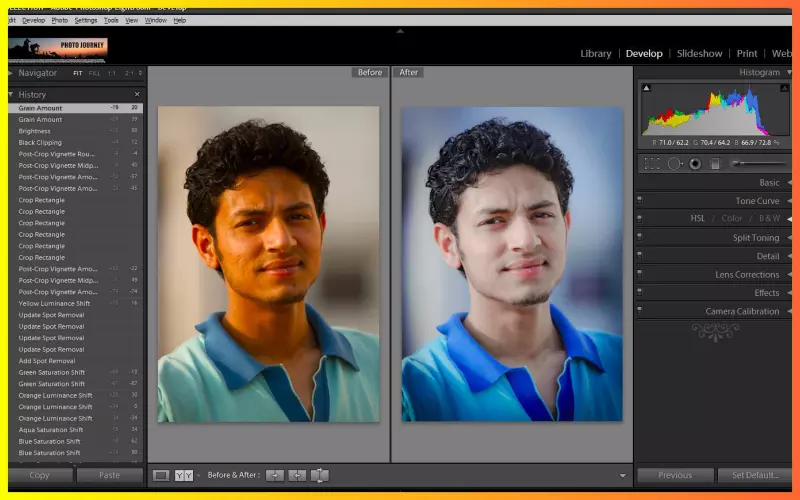This screenshot has width=800, height=500.
Task: Click the Copy settings button
Action: pos(40,475)
